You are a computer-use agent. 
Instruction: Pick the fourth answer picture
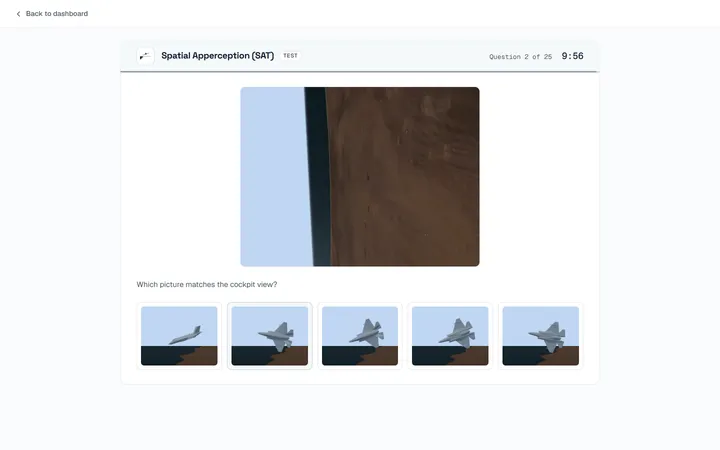coord(450,336)
